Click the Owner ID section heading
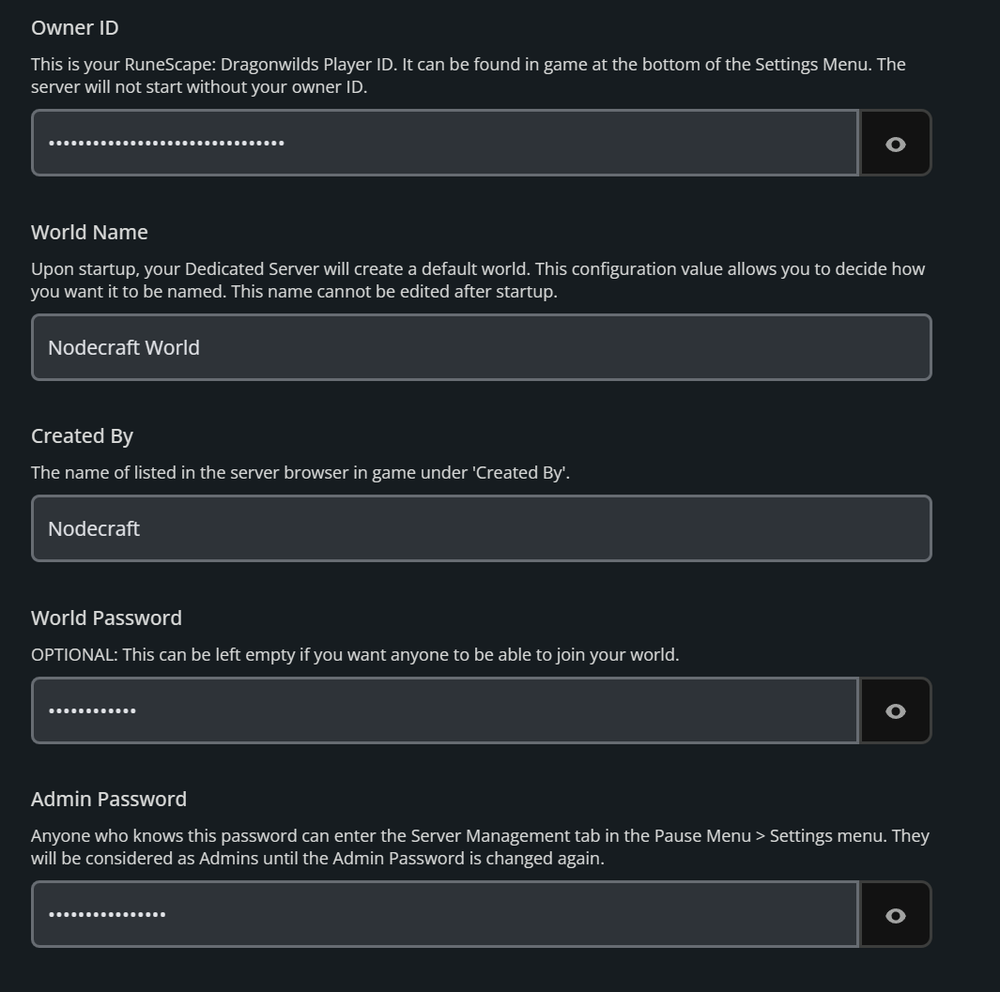 73,28
